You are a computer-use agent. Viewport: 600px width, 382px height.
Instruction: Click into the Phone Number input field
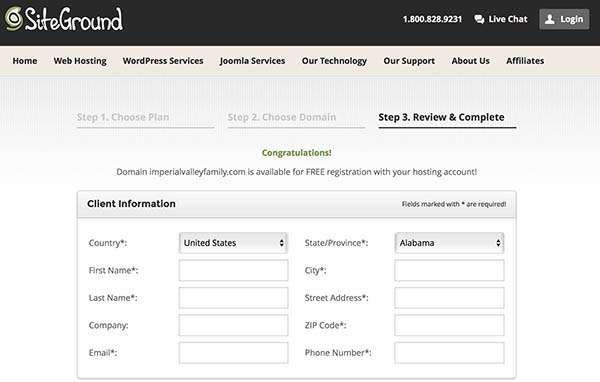coord(449,353)
